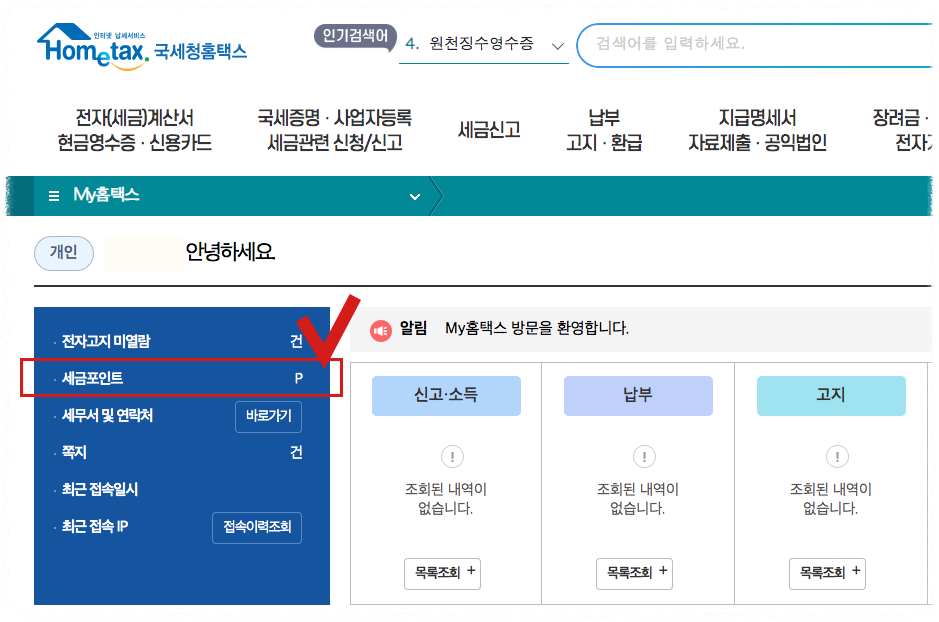The image size is (939, 622).
Task: Click the exclamation icon under 신고·소득
Action: click(x=452, y=456)
